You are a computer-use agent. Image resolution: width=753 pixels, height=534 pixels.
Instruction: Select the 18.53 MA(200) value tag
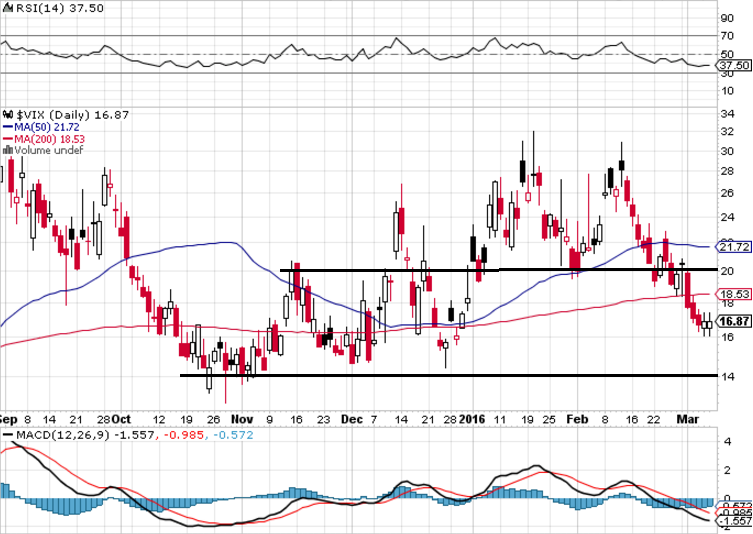point(734,294)
